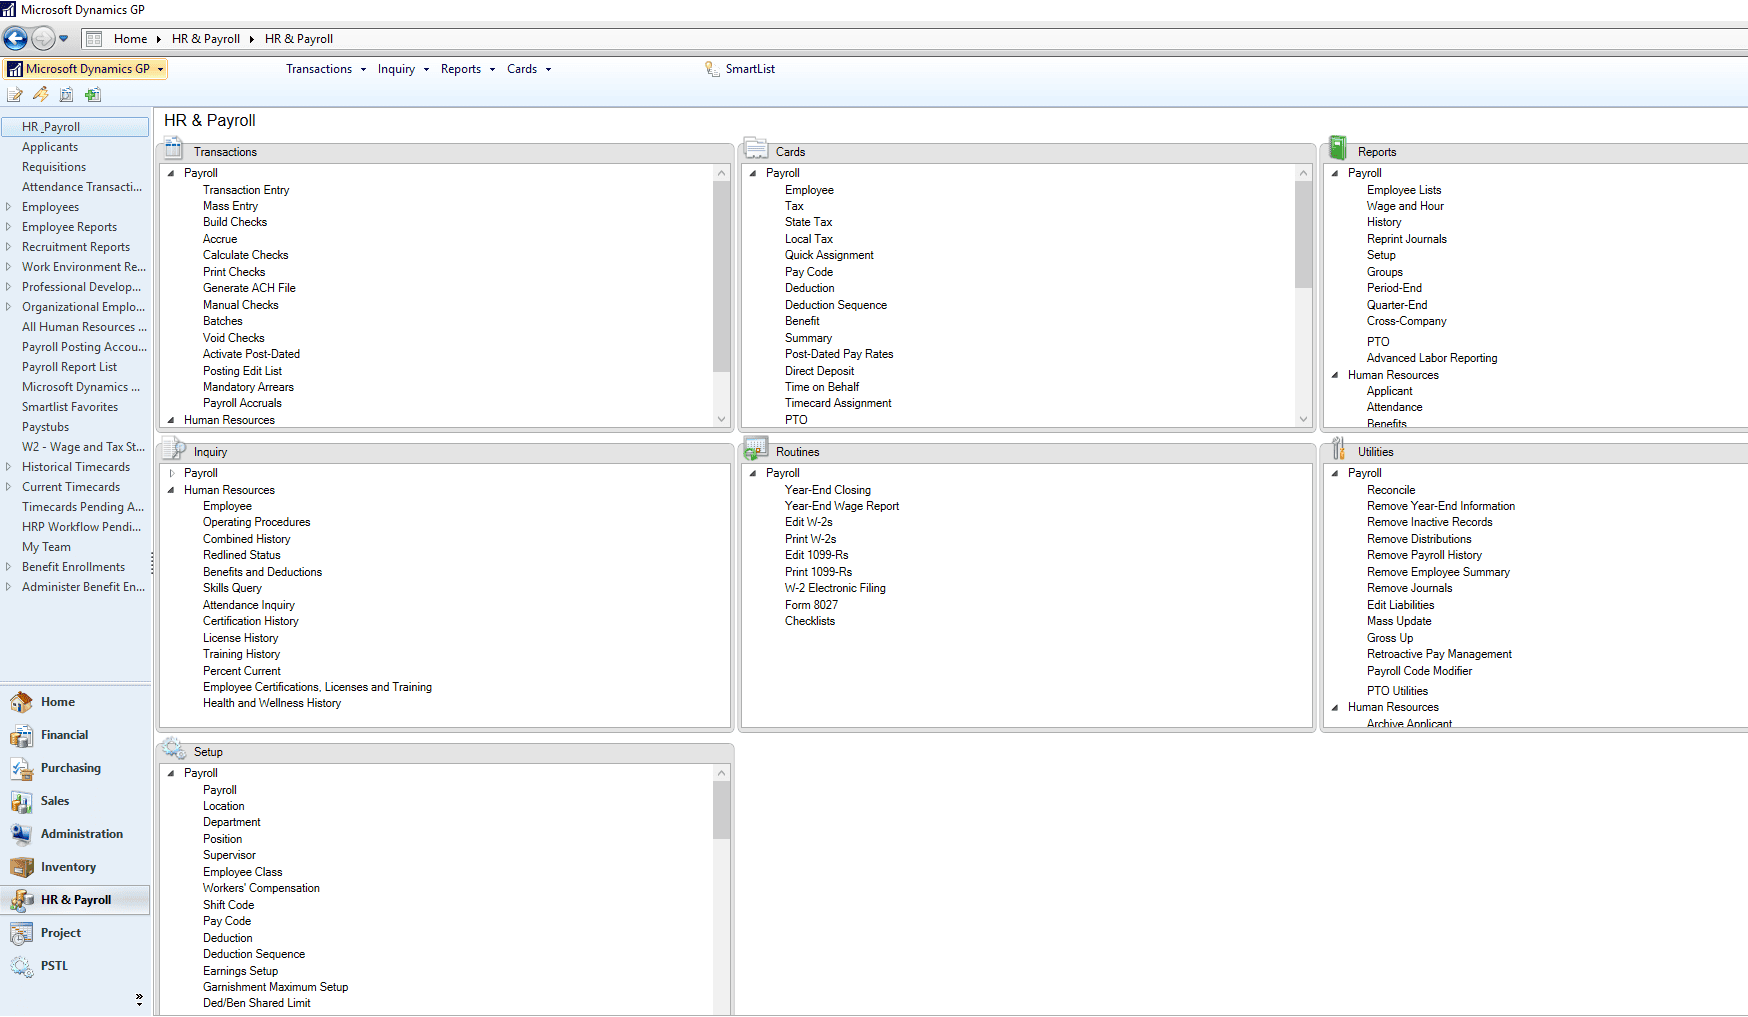
Task: Click the Setup panel gear icon
Action: (174, 749)
